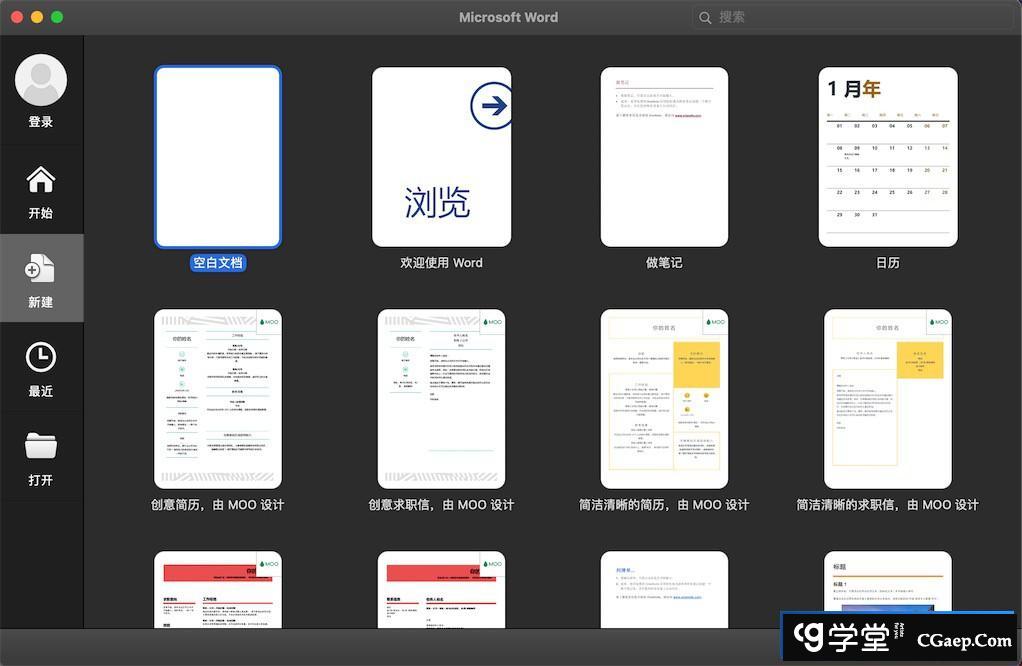Select the New document (新建) sidebar icon
Viewport: 1022px width, 666px height.
click(41, 268)
